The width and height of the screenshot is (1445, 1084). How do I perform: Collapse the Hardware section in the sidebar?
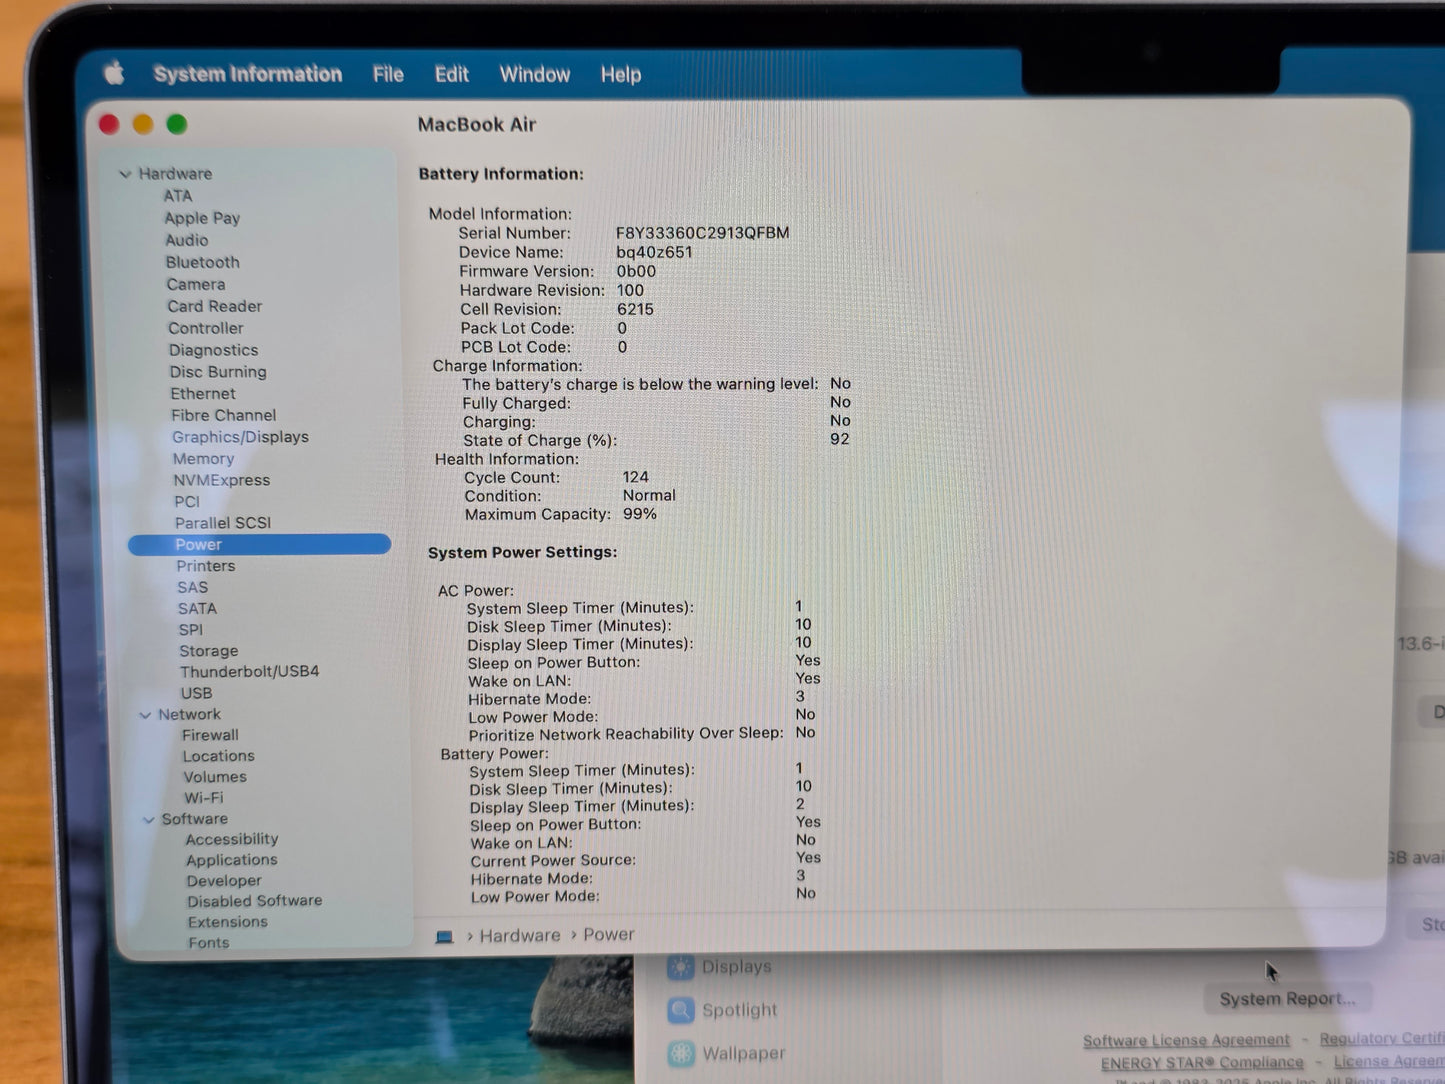pos(126,173)
